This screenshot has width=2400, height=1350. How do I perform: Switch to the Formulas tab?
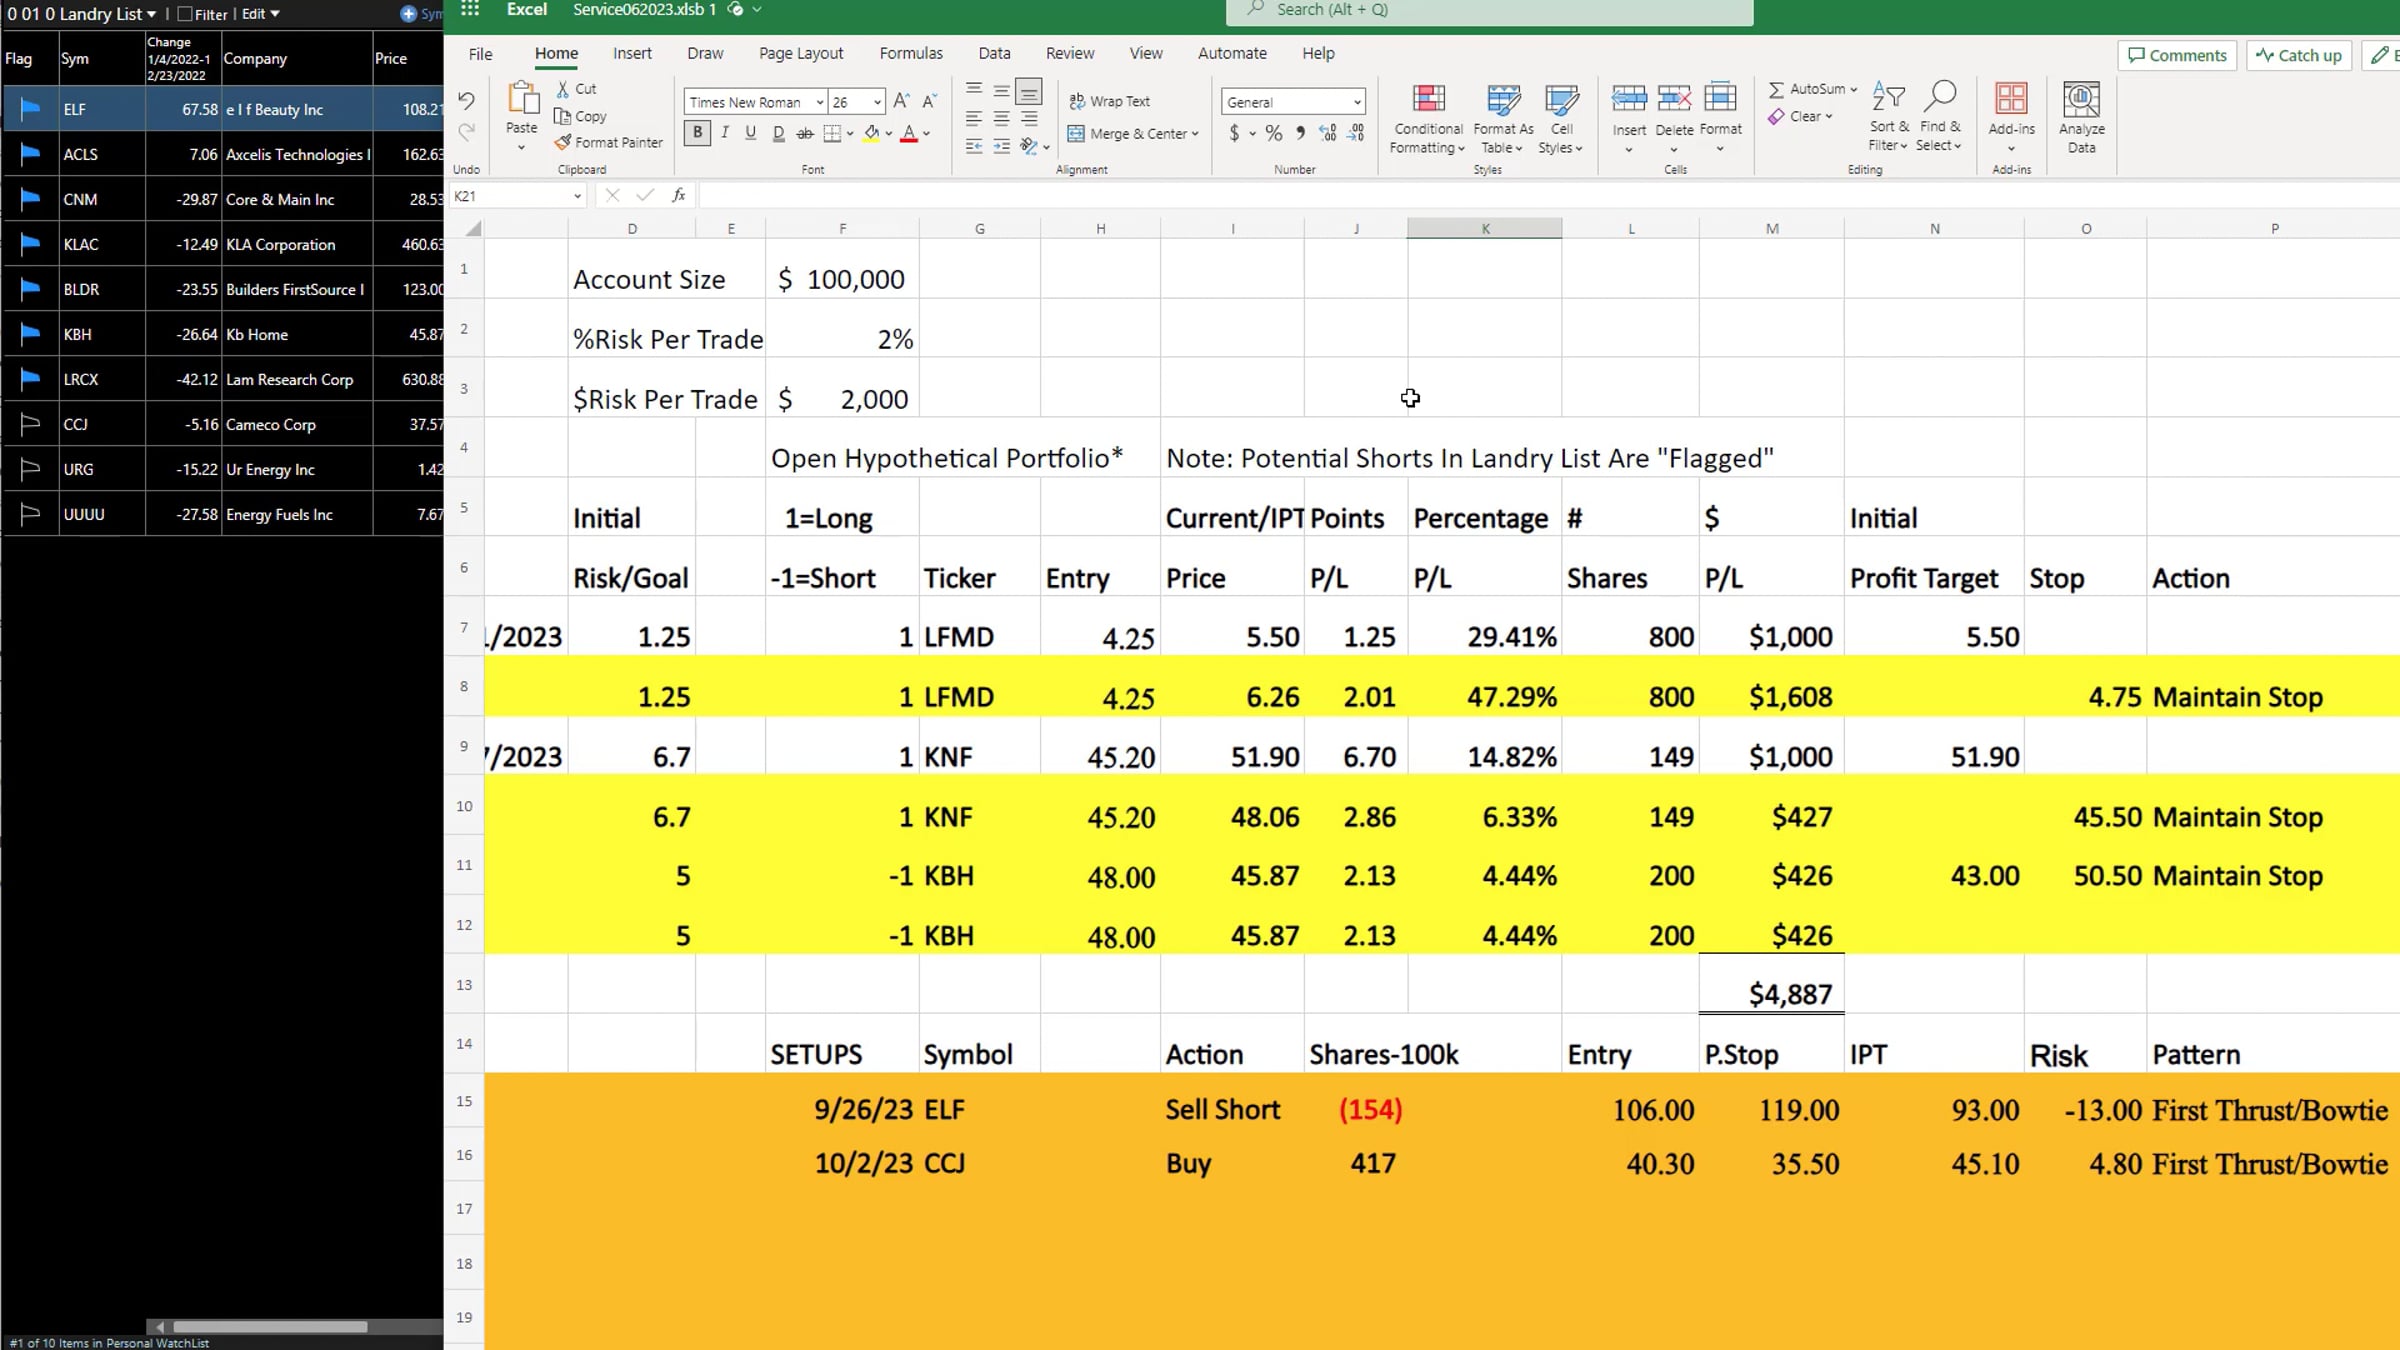point(911,54)
